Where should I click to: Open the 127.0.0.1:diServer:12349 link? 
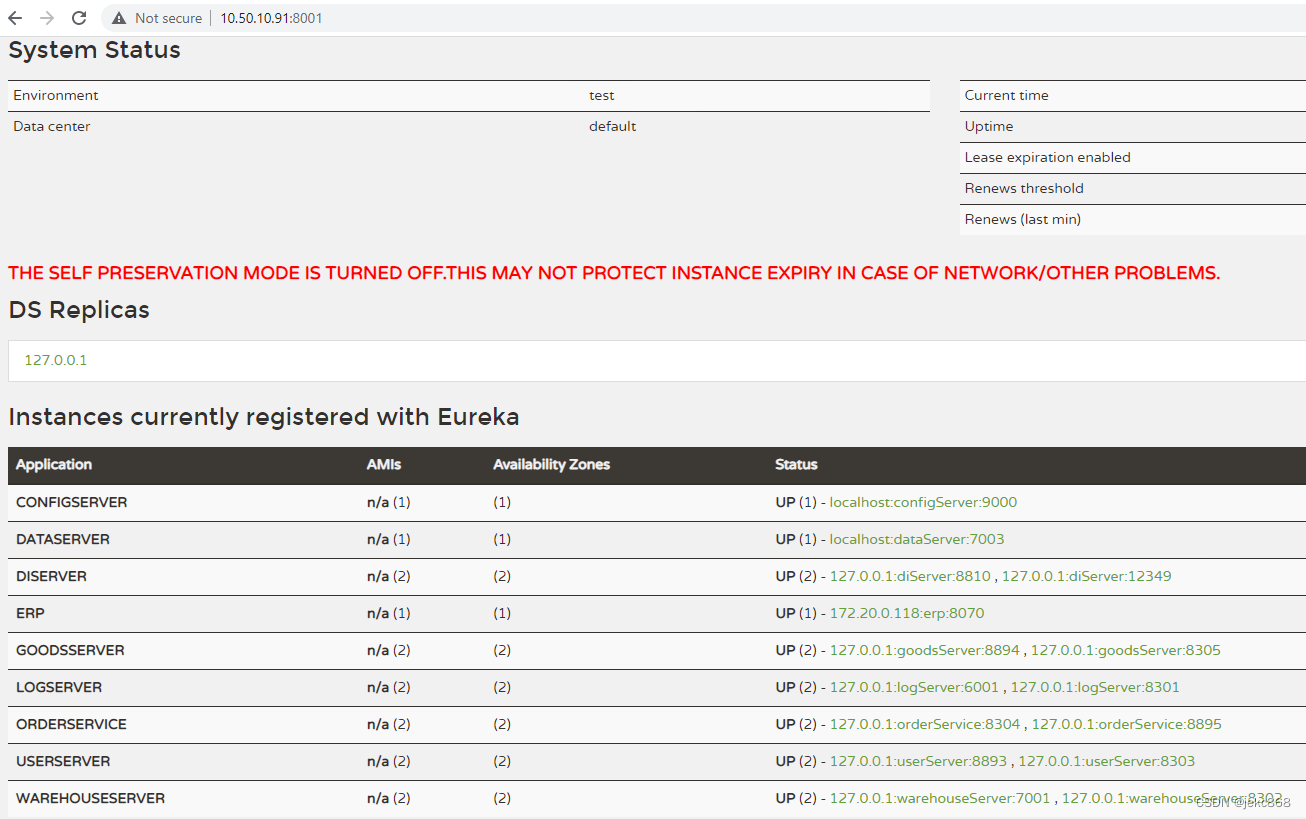(x=1086, y=576)
